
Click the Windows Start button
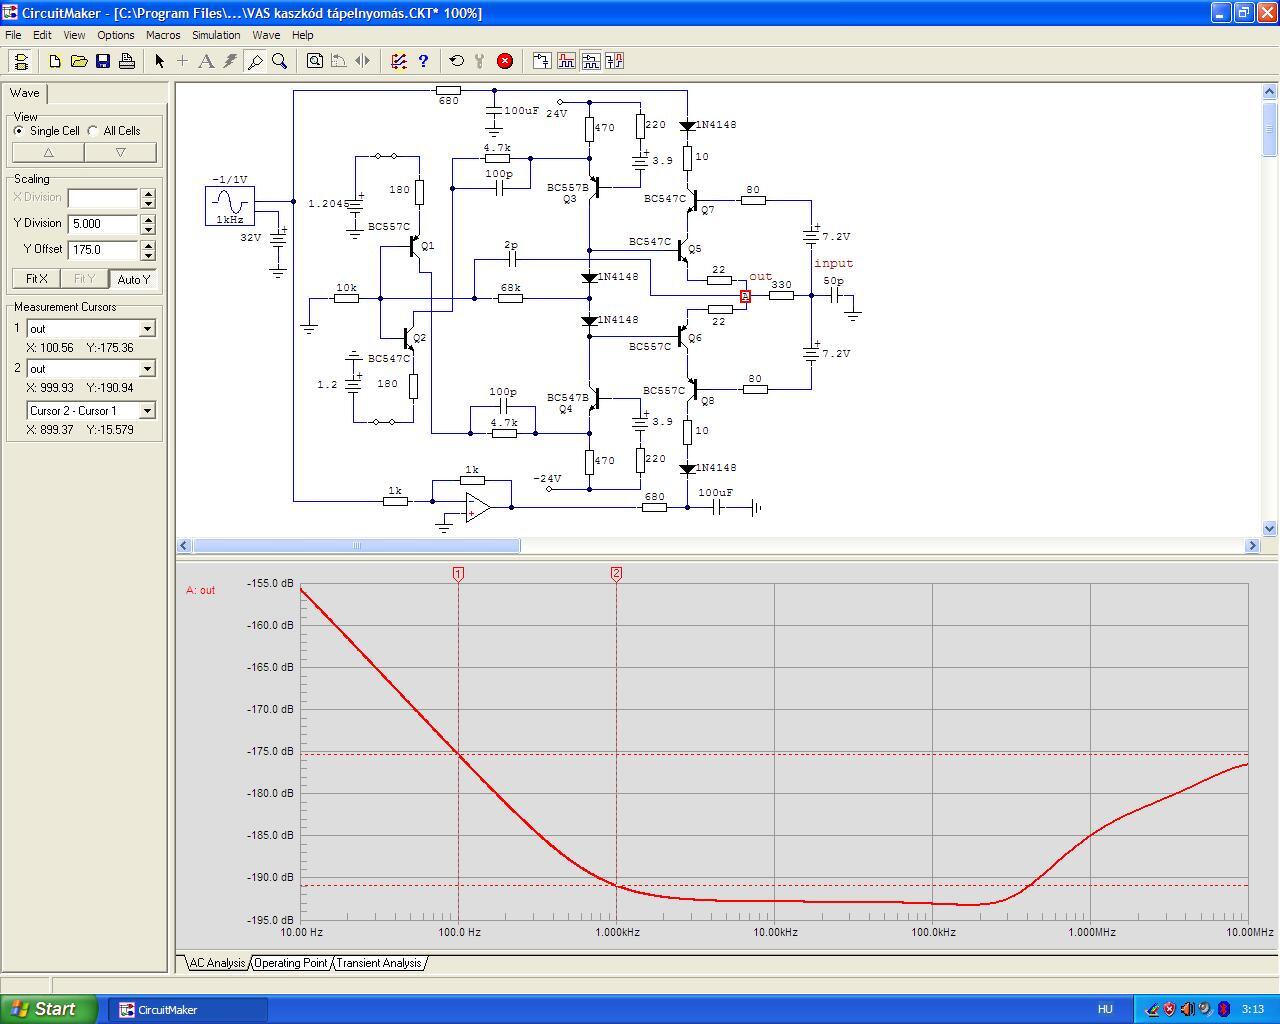point(49,1009)
